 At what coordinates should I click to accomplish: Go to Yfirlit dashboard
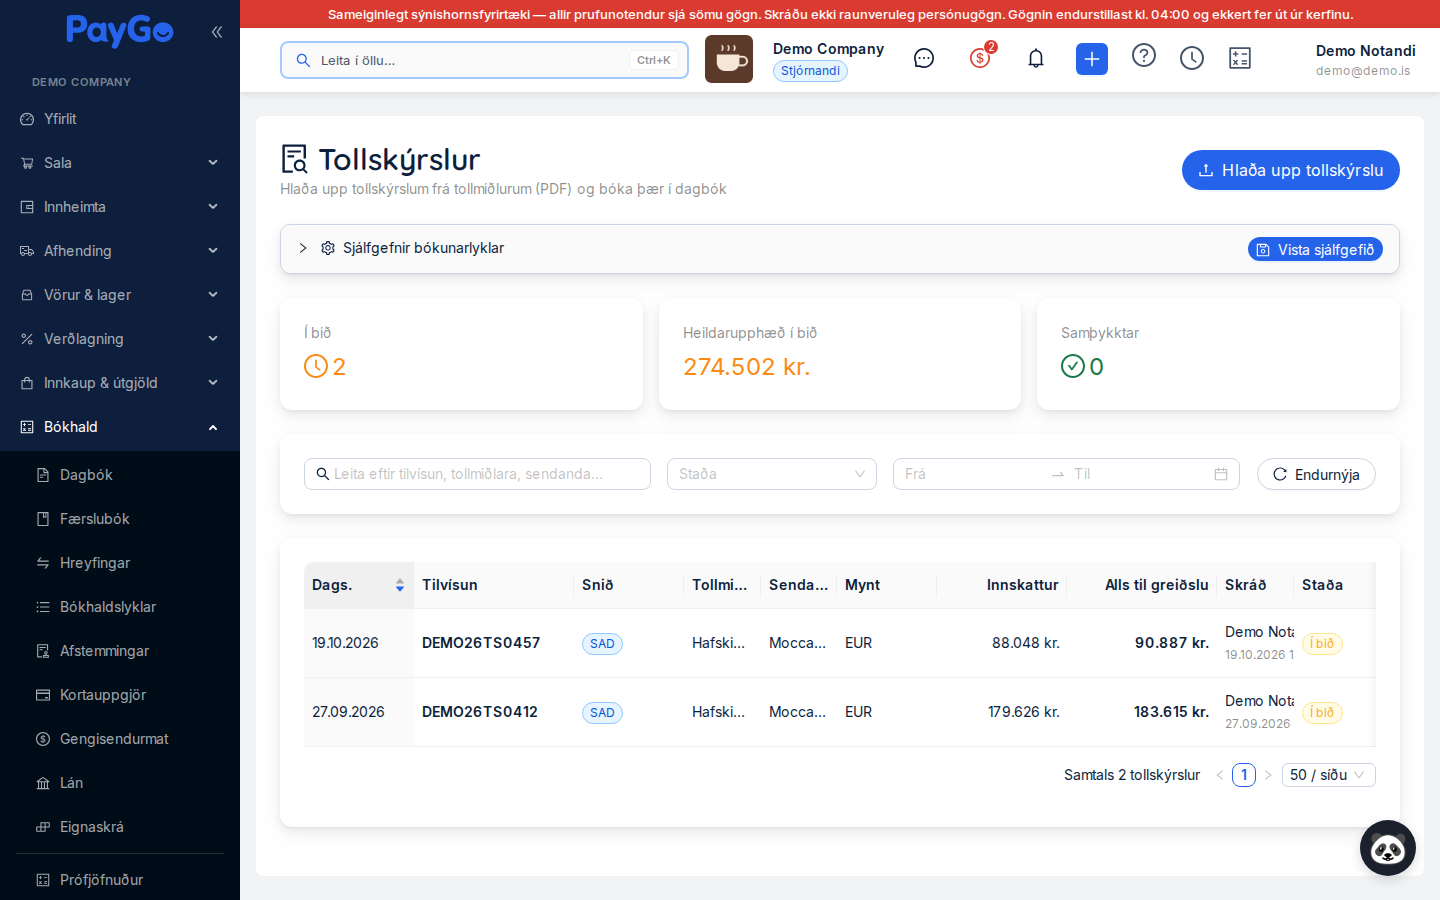pyautogui.click(x=120, y=119)
